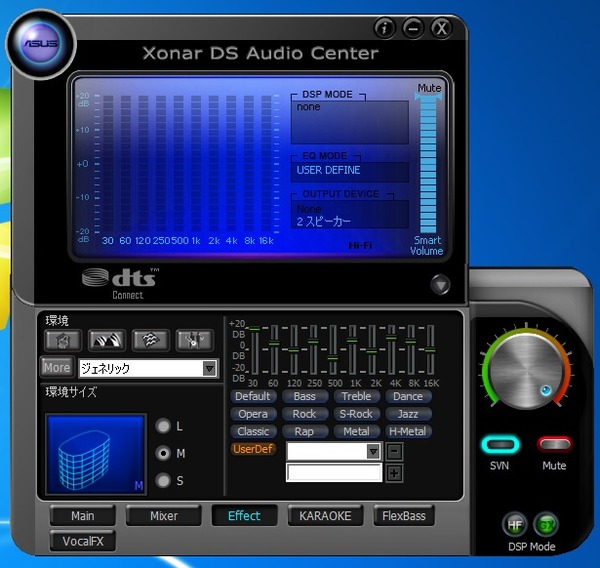This screenshot has width=600, height=568.
Task: Delete user preset with minus button
Action: 395,452
